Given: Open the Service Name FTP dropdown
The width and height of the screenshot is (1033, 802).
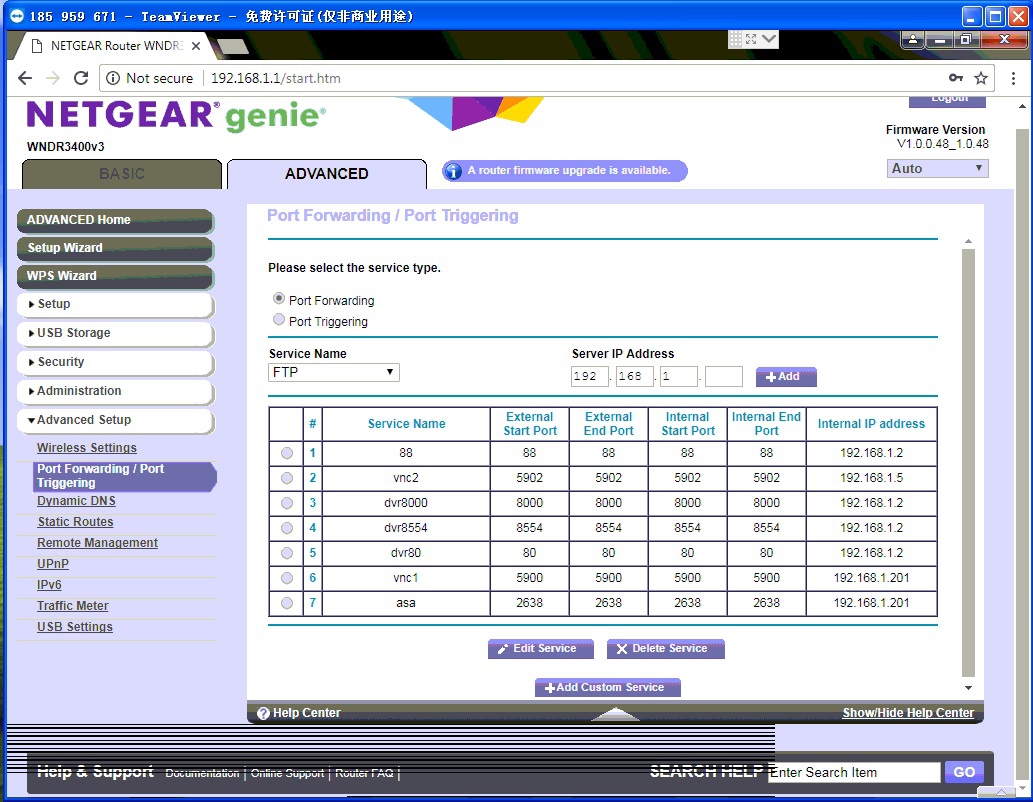Looking at the screenshot, I should [x=333, y=372].
